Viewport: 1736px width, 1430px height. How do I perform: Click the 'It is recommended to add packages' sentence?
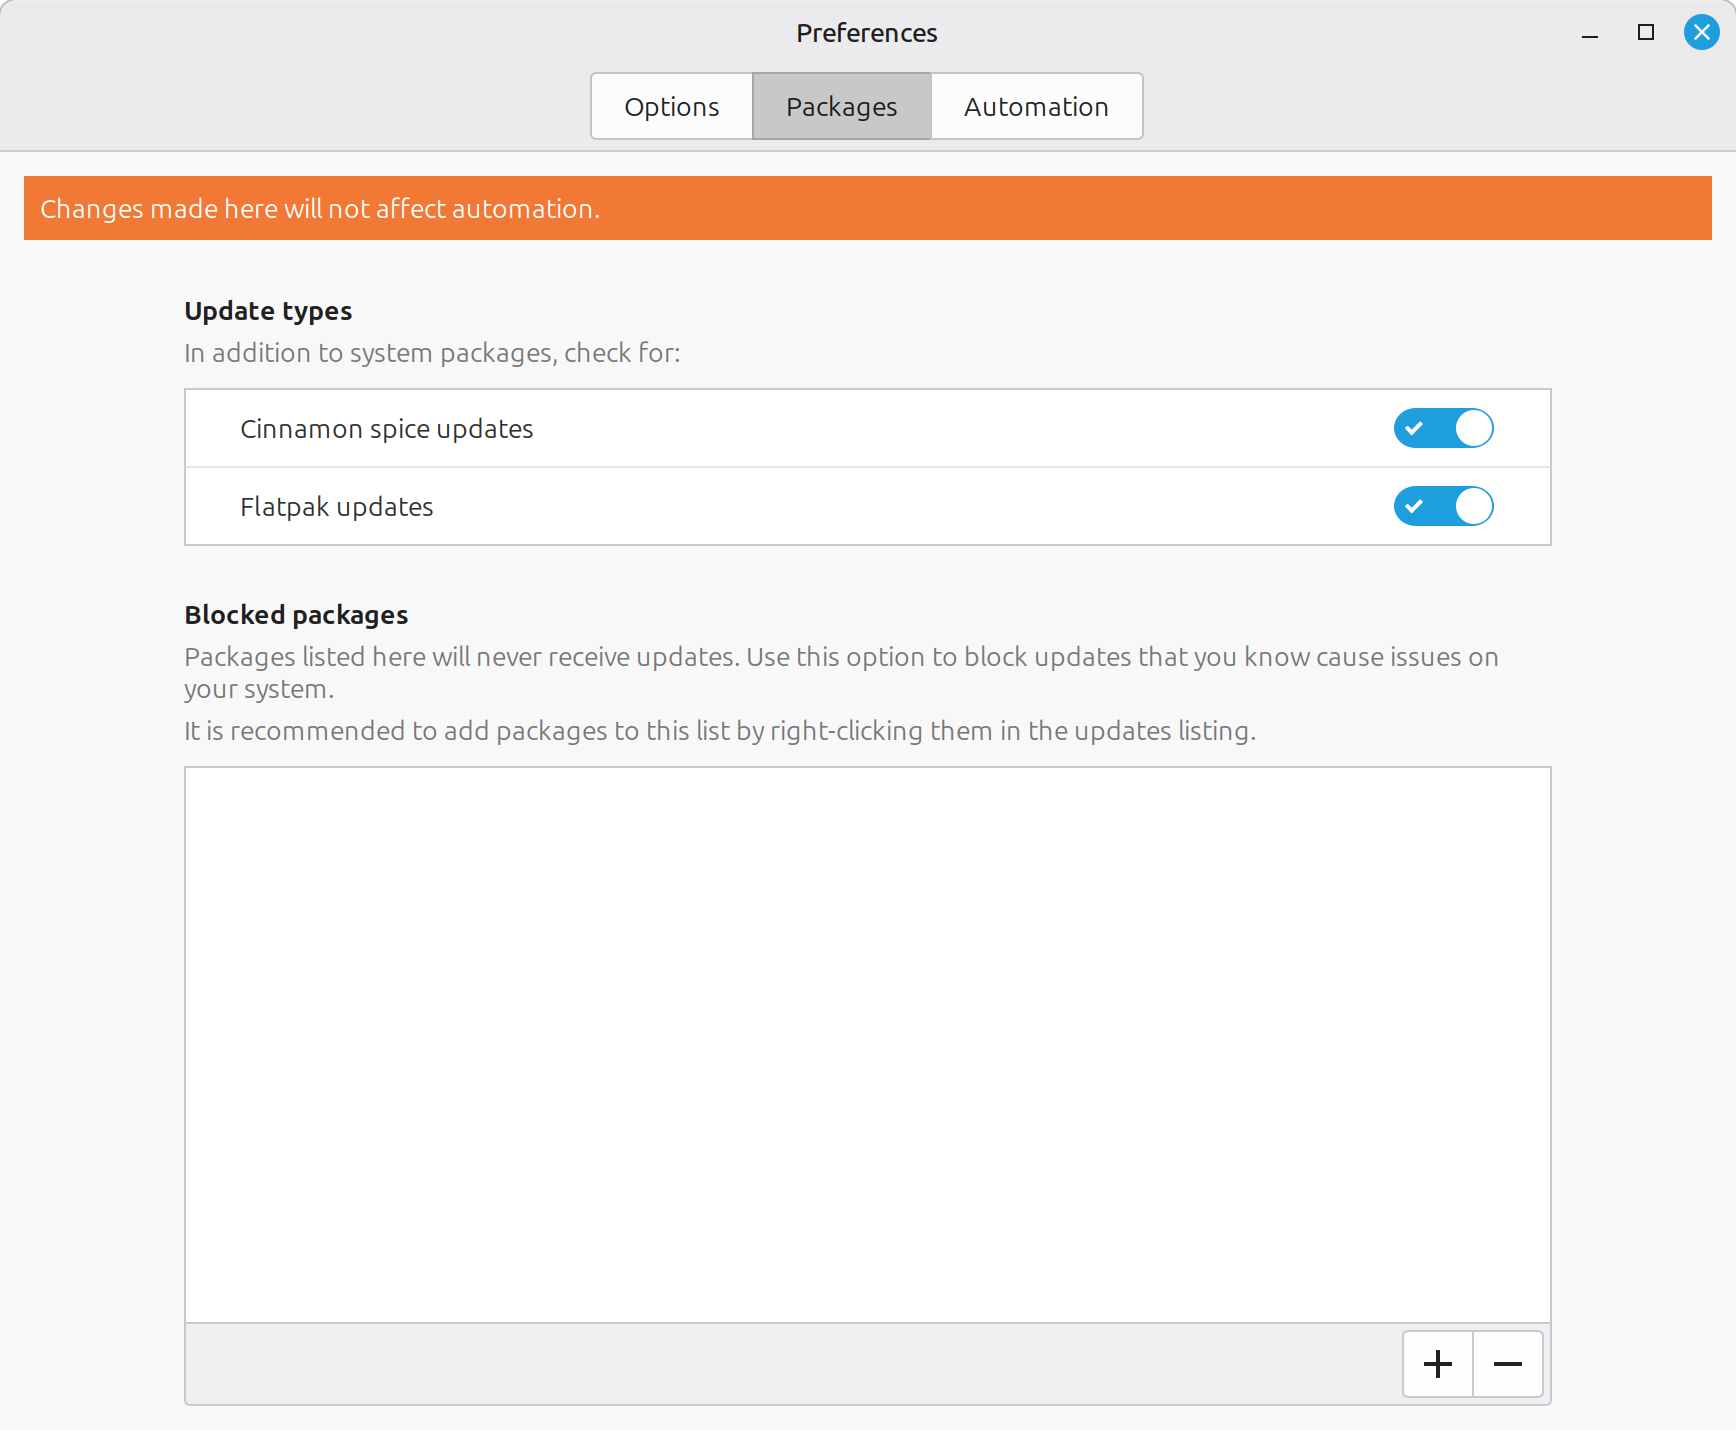[720, 731]
